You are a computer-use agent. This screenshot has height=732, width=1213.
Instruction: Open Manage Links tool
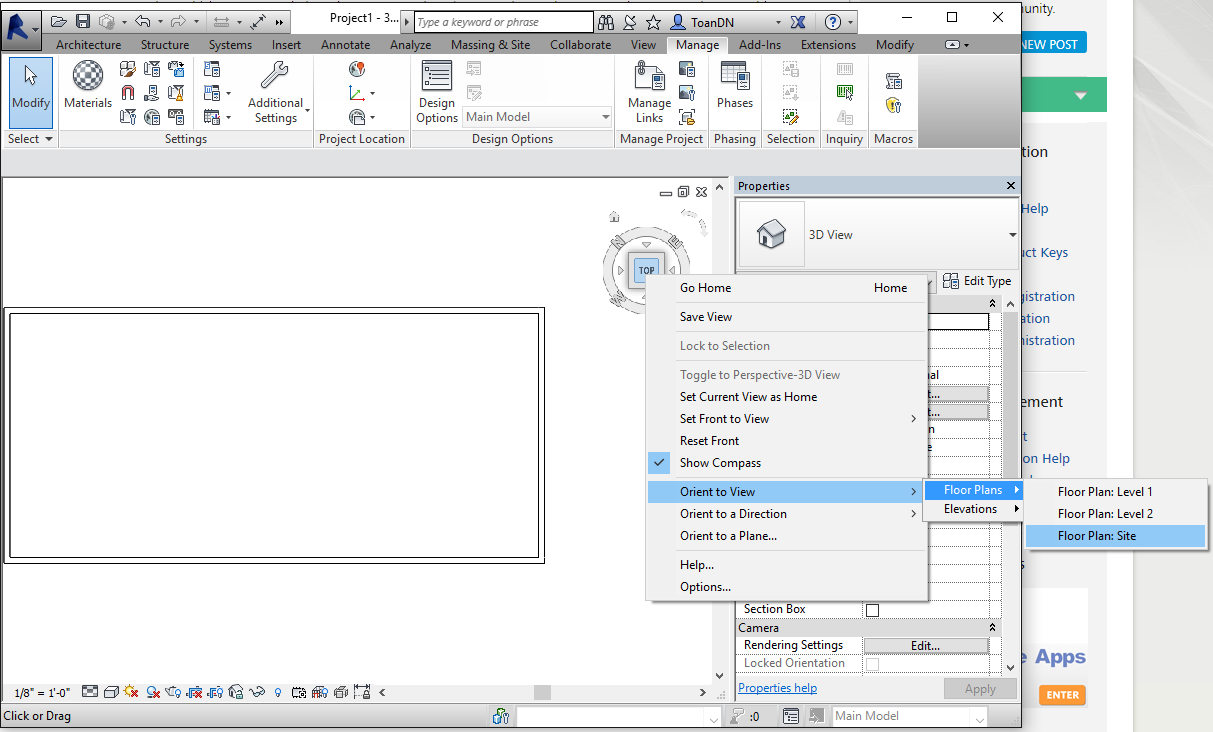click(649, 93)
